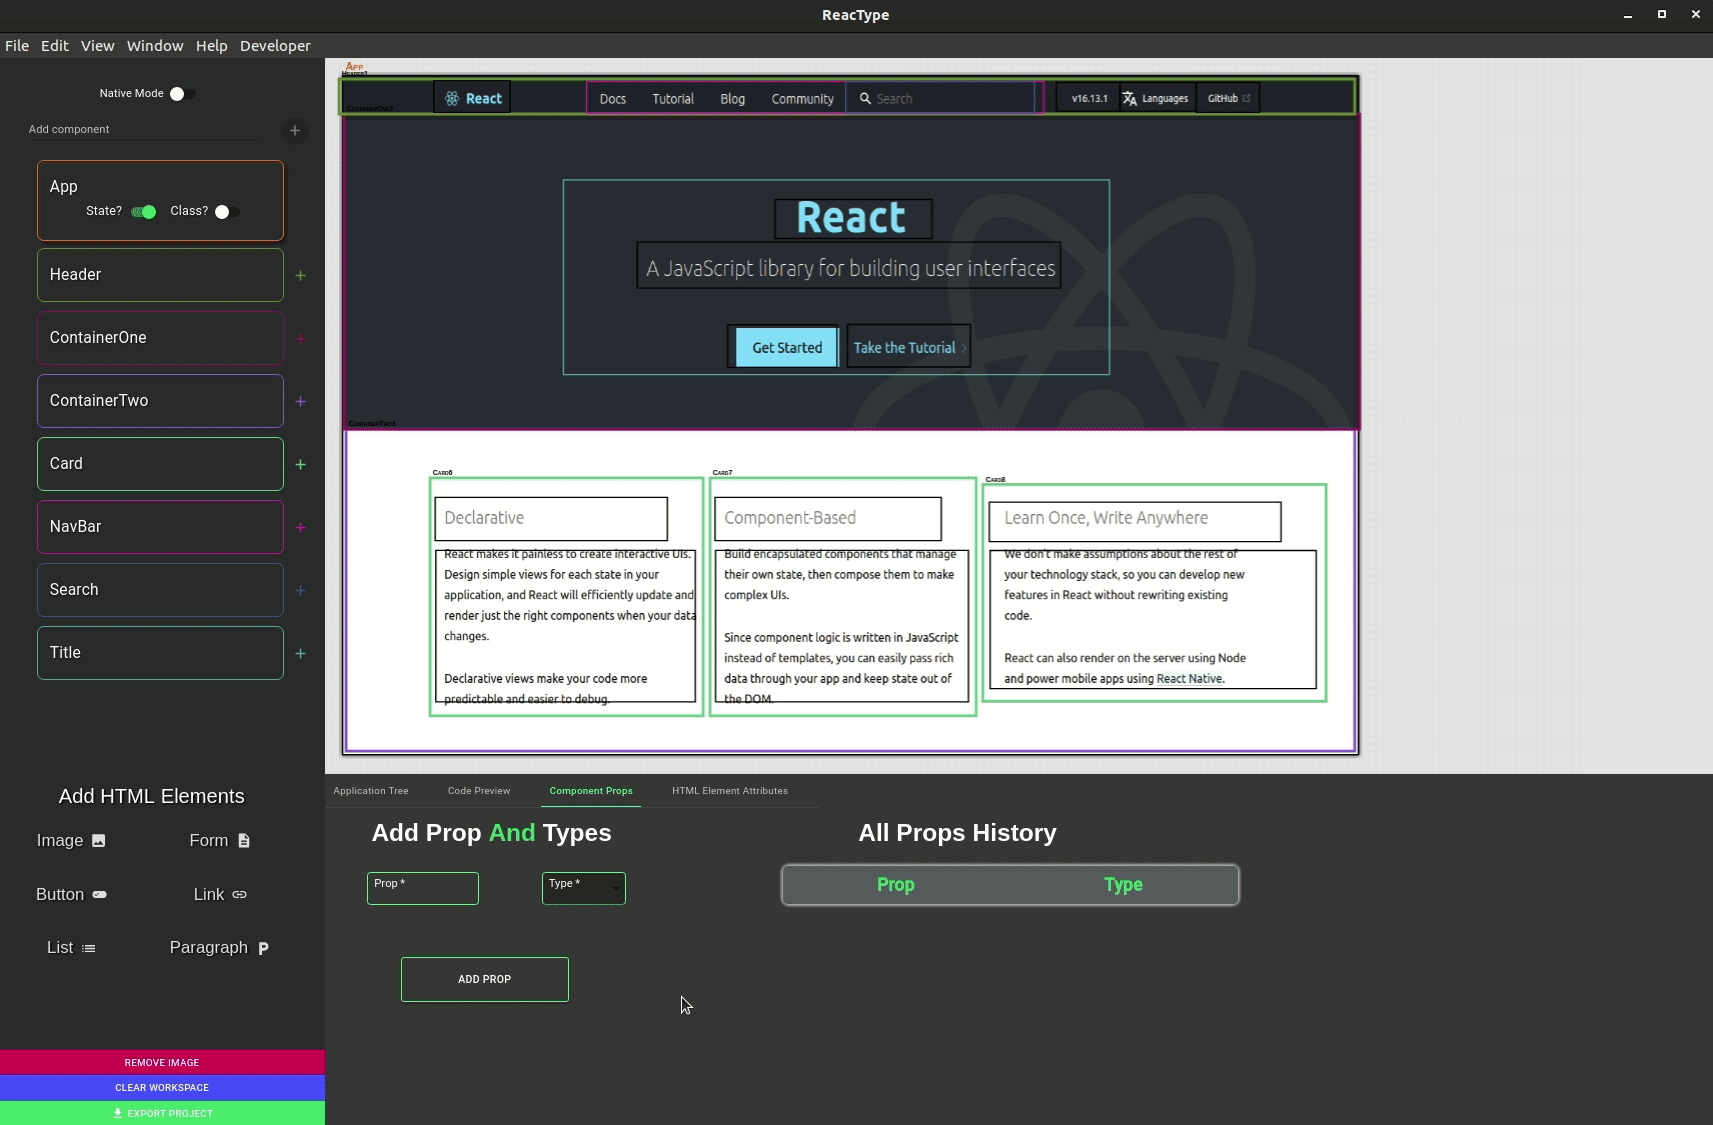Add a Button HTML element
The width and height of the screenshot is (1713, 1125).
pos(71,895)
